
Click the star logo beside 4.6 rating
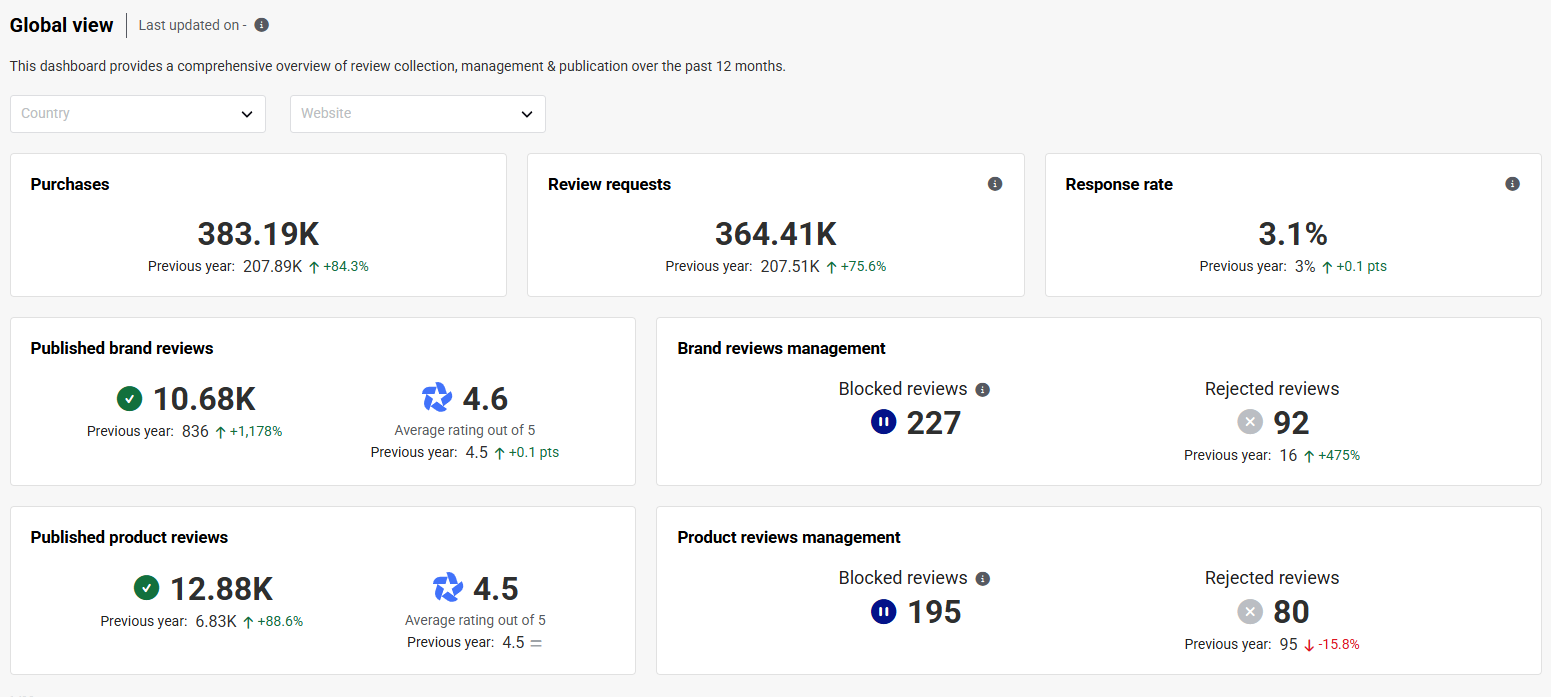click(437, 398)
